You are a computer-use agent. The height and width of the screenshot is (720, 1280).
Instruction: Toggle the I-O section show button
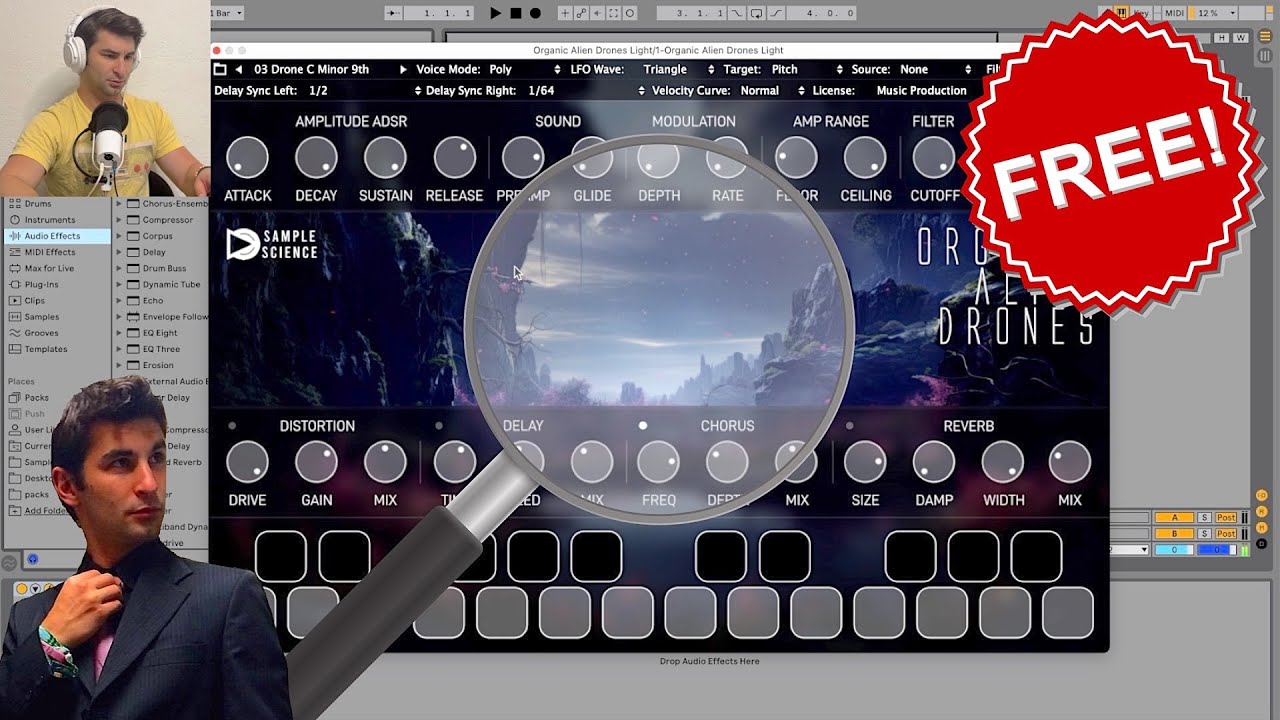pos(1262,496)
